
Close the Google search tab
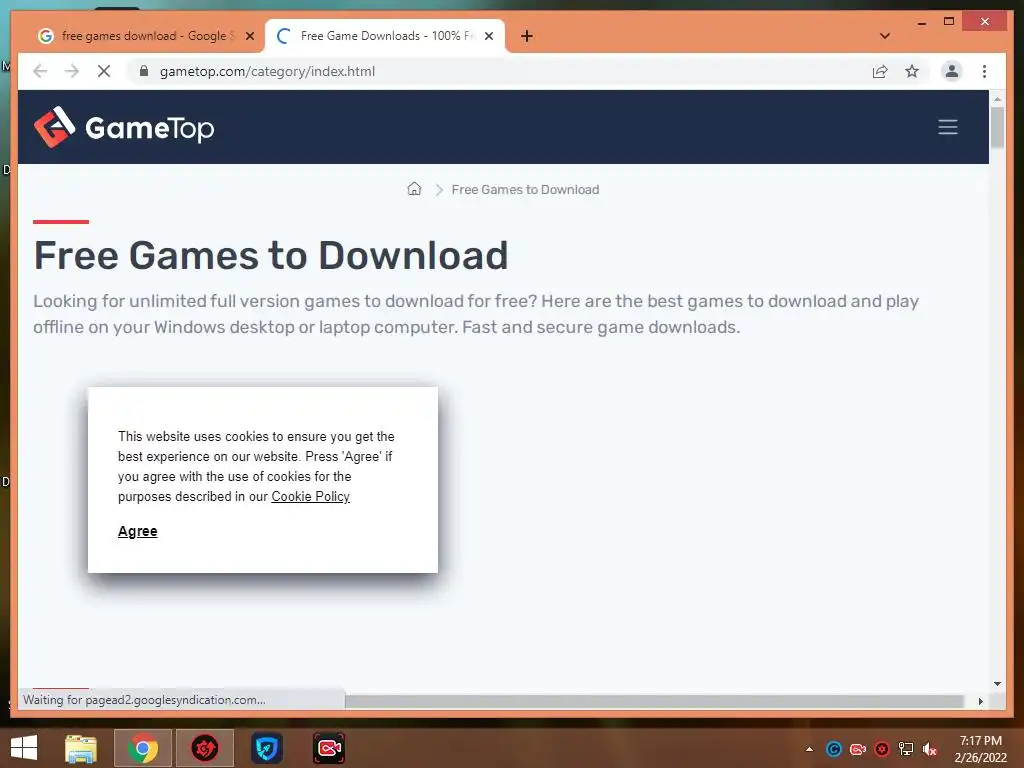click(249, 36)
